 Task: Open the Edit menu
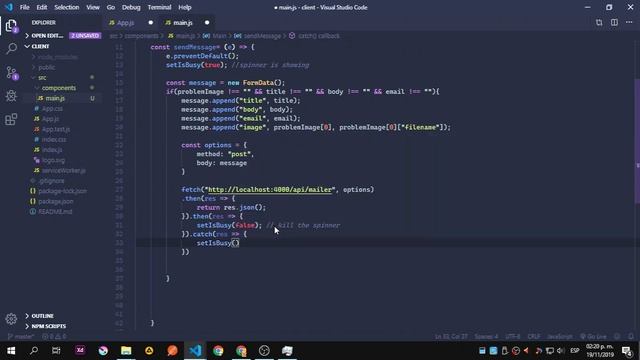coord(42,7)
